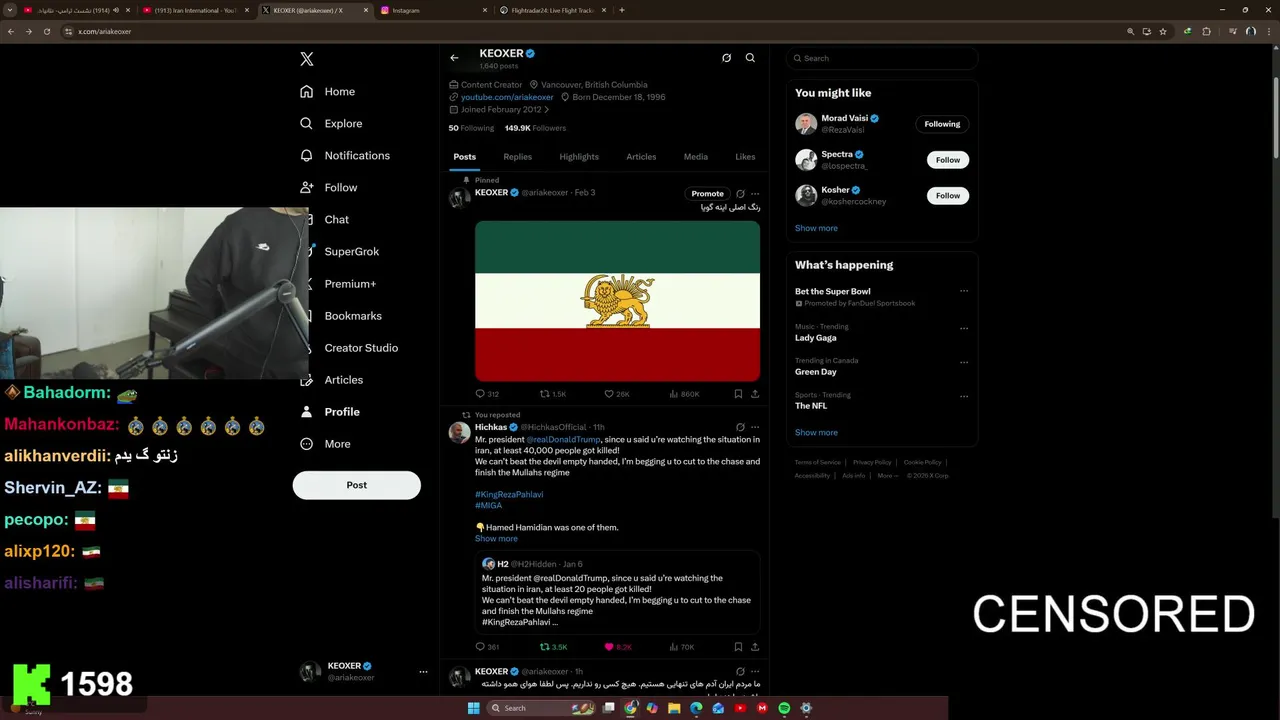Follow Spectra in You might like
Image resolution: width=1280 pixels, height=720 pixels.
point(948,160)
